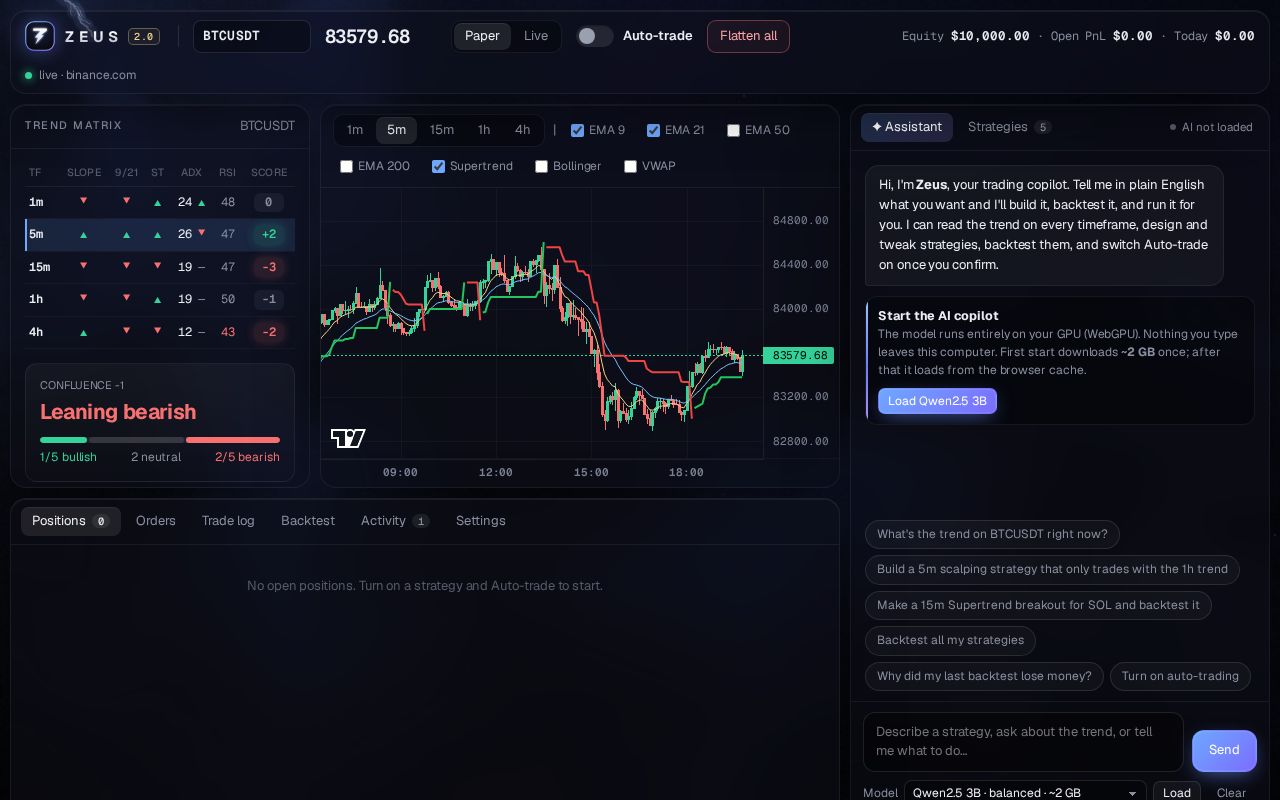Set chart timeframe to 1m
The image size is (1280, 800).
(355, 130)
